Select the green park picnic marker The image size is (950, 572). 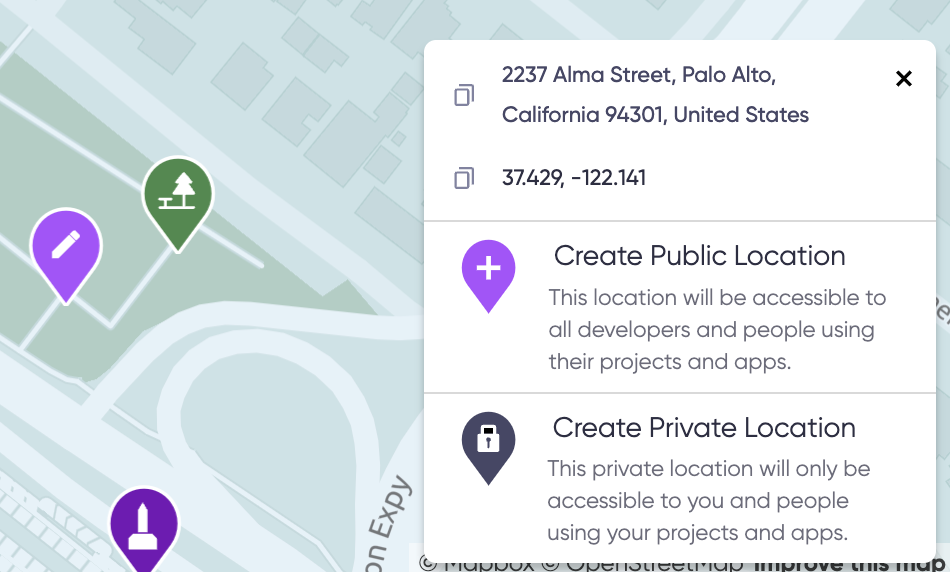(178, 204)
